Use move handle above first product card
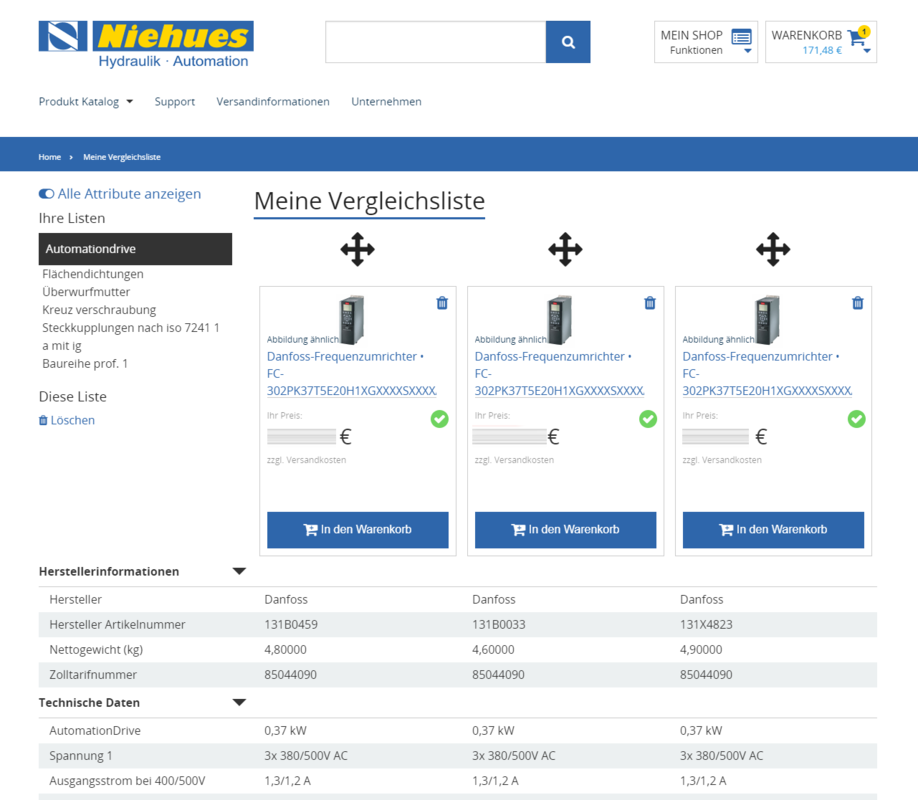 (358, 249)
